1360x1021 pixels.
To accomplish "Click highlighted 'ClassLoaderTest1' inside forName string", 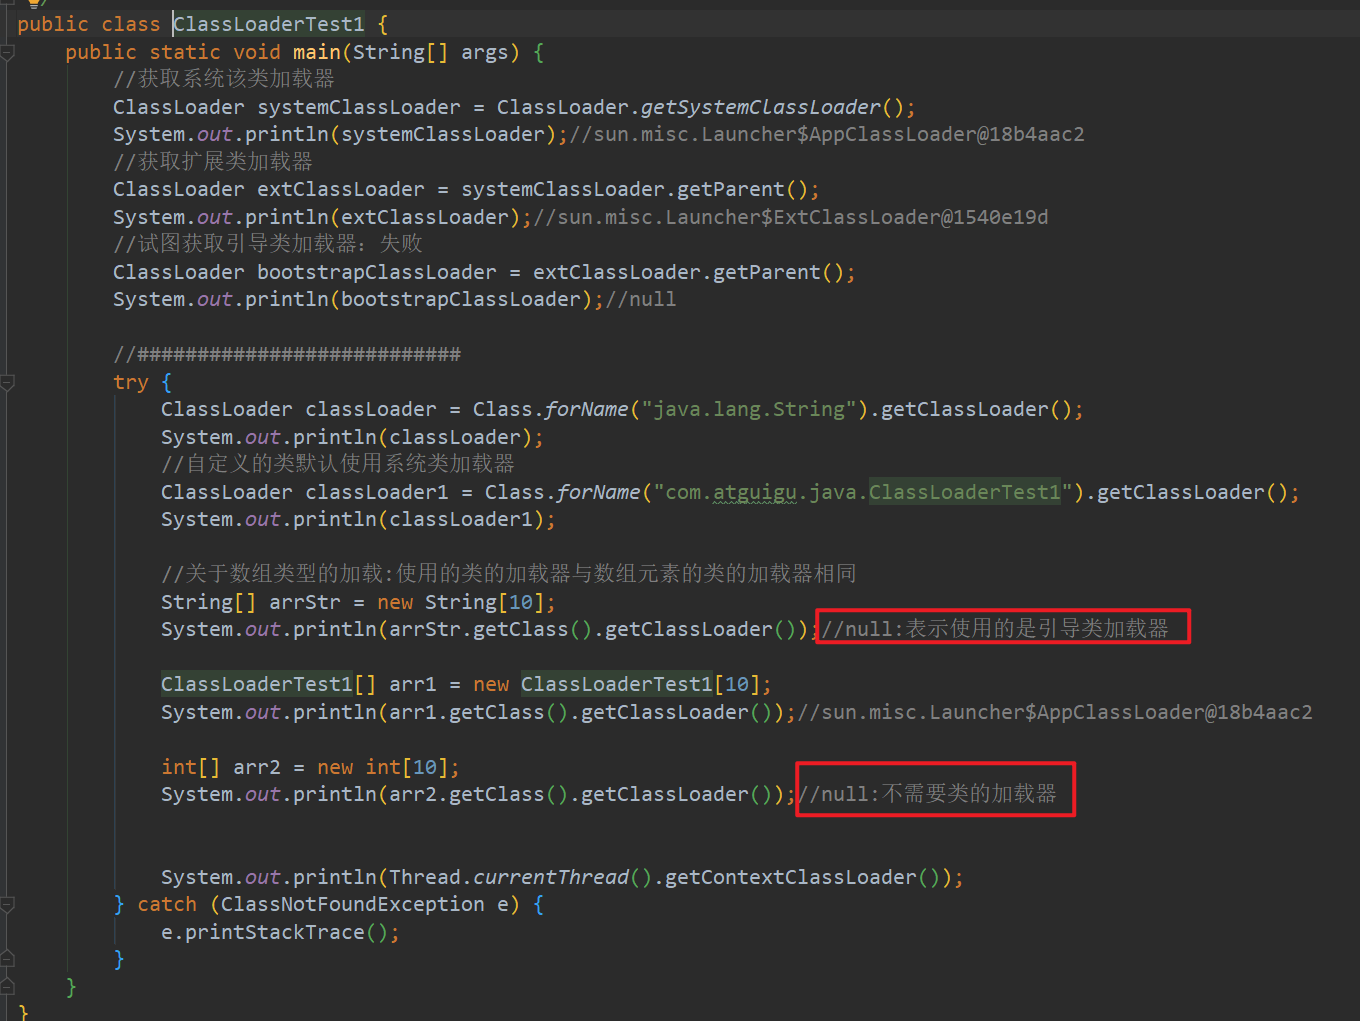I will tap(965, 492).
